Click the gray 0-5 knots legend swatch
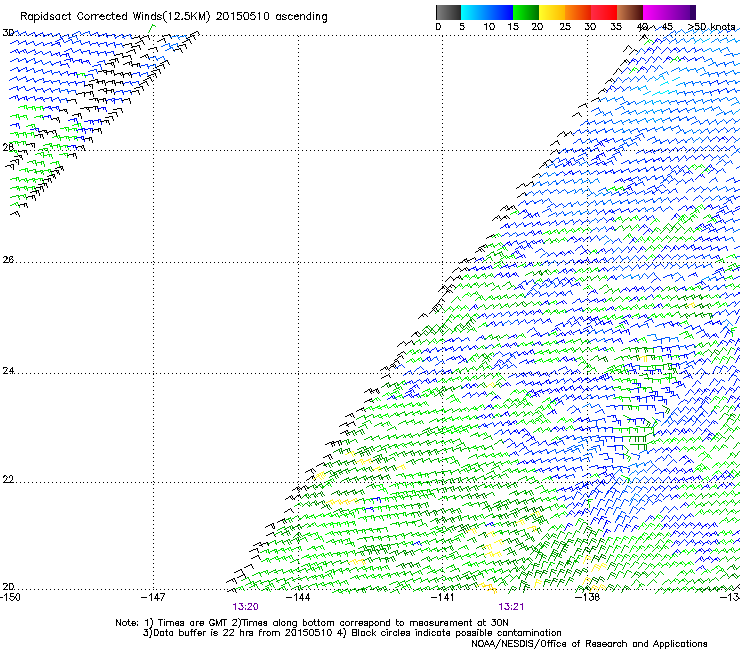Image resolution: width=740 pixels, height=650 pixels. coord(448,12)
